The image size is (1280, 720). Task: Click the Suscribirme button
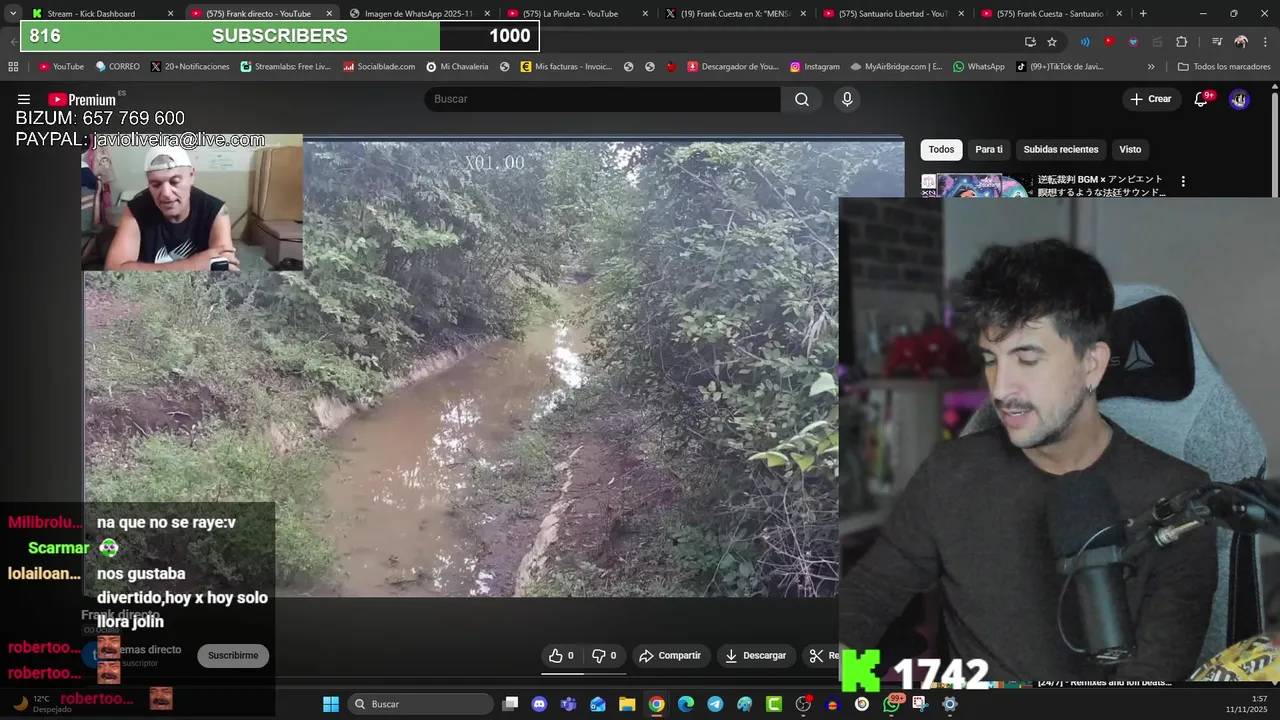[233, 656]
